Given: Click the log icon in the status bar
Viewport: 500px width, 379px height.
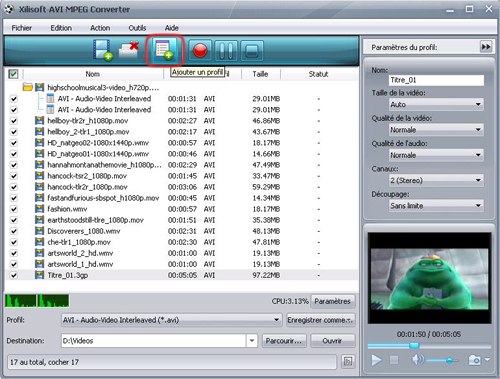Looking at the screenshot, I should [x=348, y=361].
